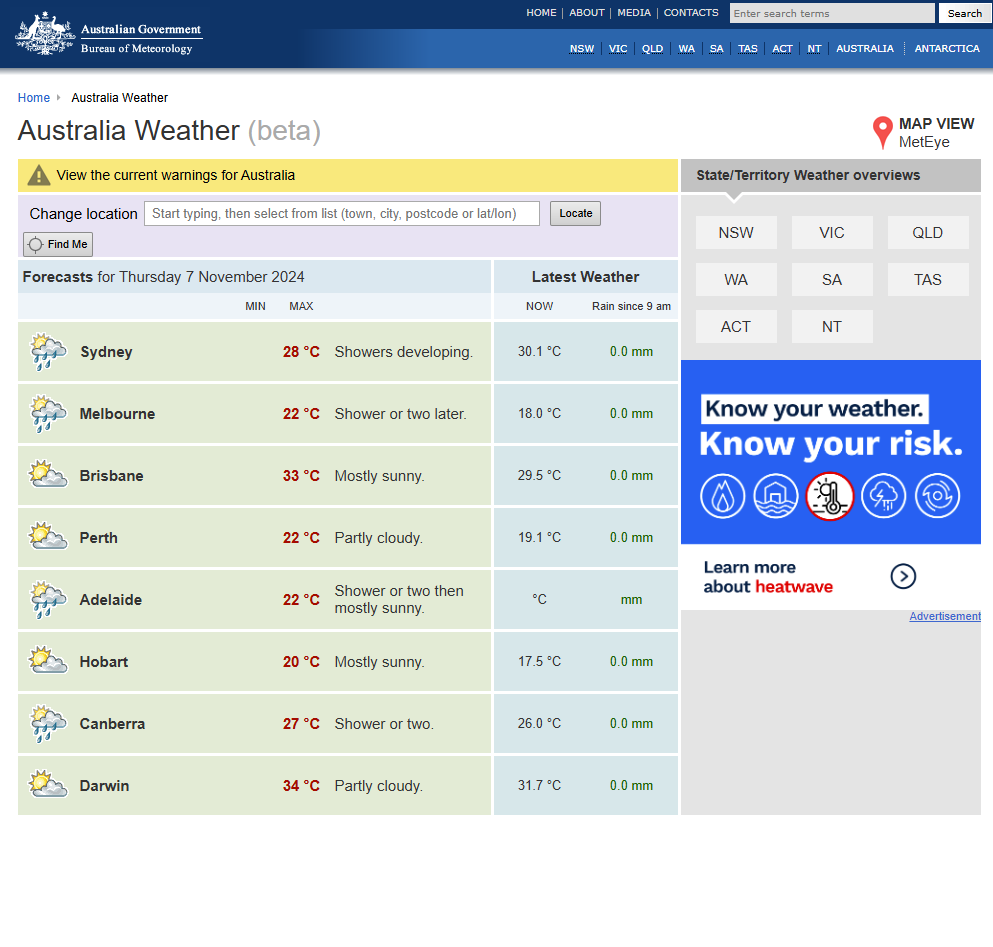The height and width of the screenshot is (947, 993).
Task: Select the TAS state overview button
Action: coord(927,280)
